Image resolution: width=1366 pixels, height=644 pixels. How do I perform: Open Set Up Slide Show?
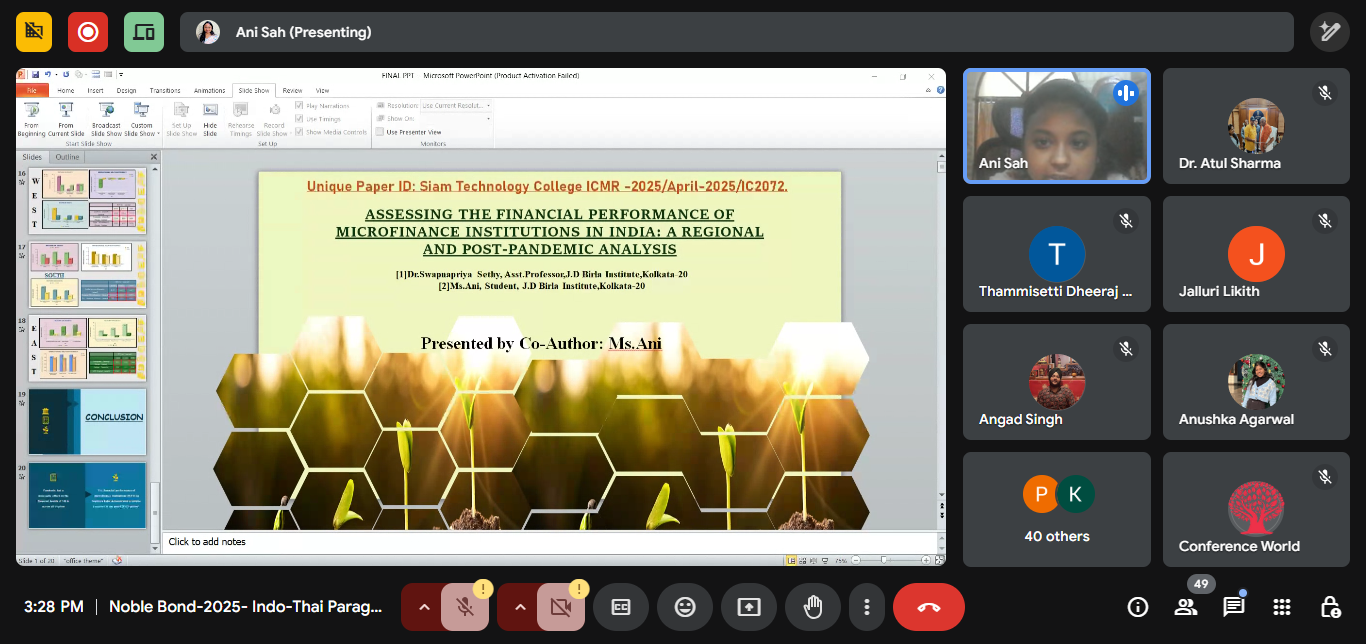[181, 112]
